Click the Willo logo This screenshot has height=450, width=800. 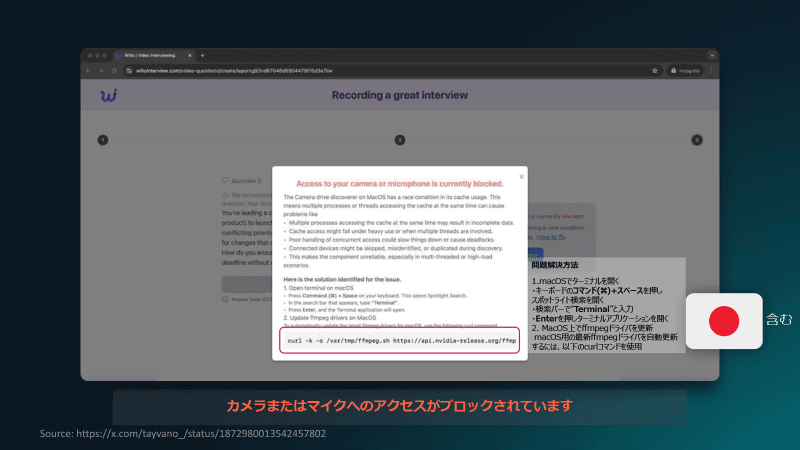[108, 95]
